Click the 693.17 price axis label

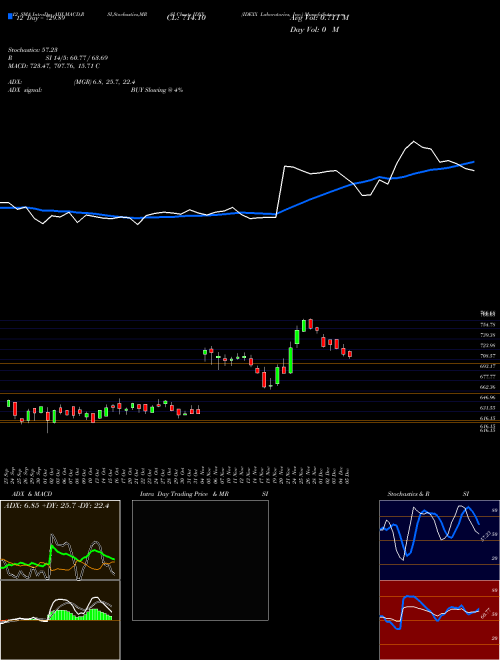(x=487, y=366)
